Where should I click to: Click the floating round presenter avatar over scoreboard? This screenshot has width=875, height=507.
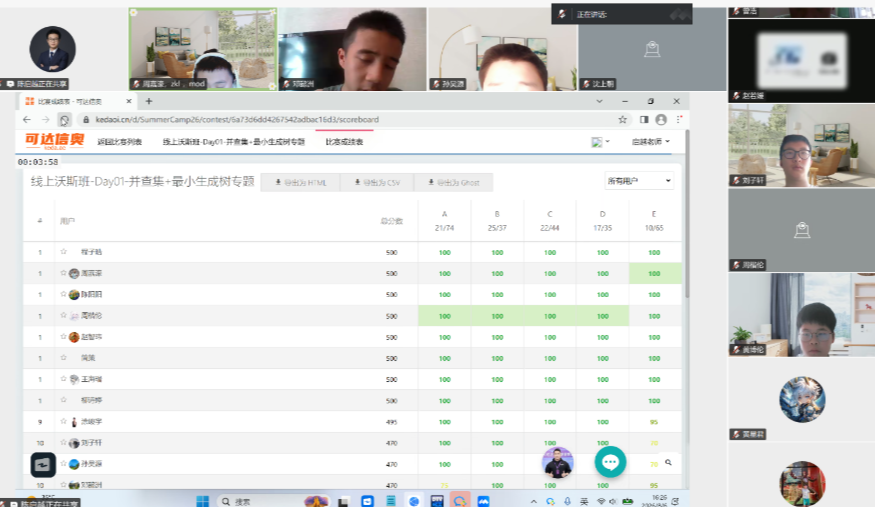(557, 463)
